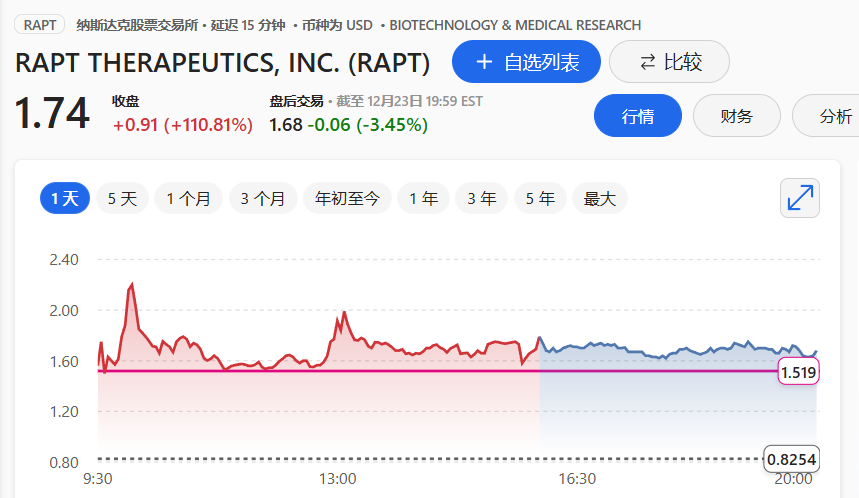Expand the chart to fullscreen

pos(799,198)
